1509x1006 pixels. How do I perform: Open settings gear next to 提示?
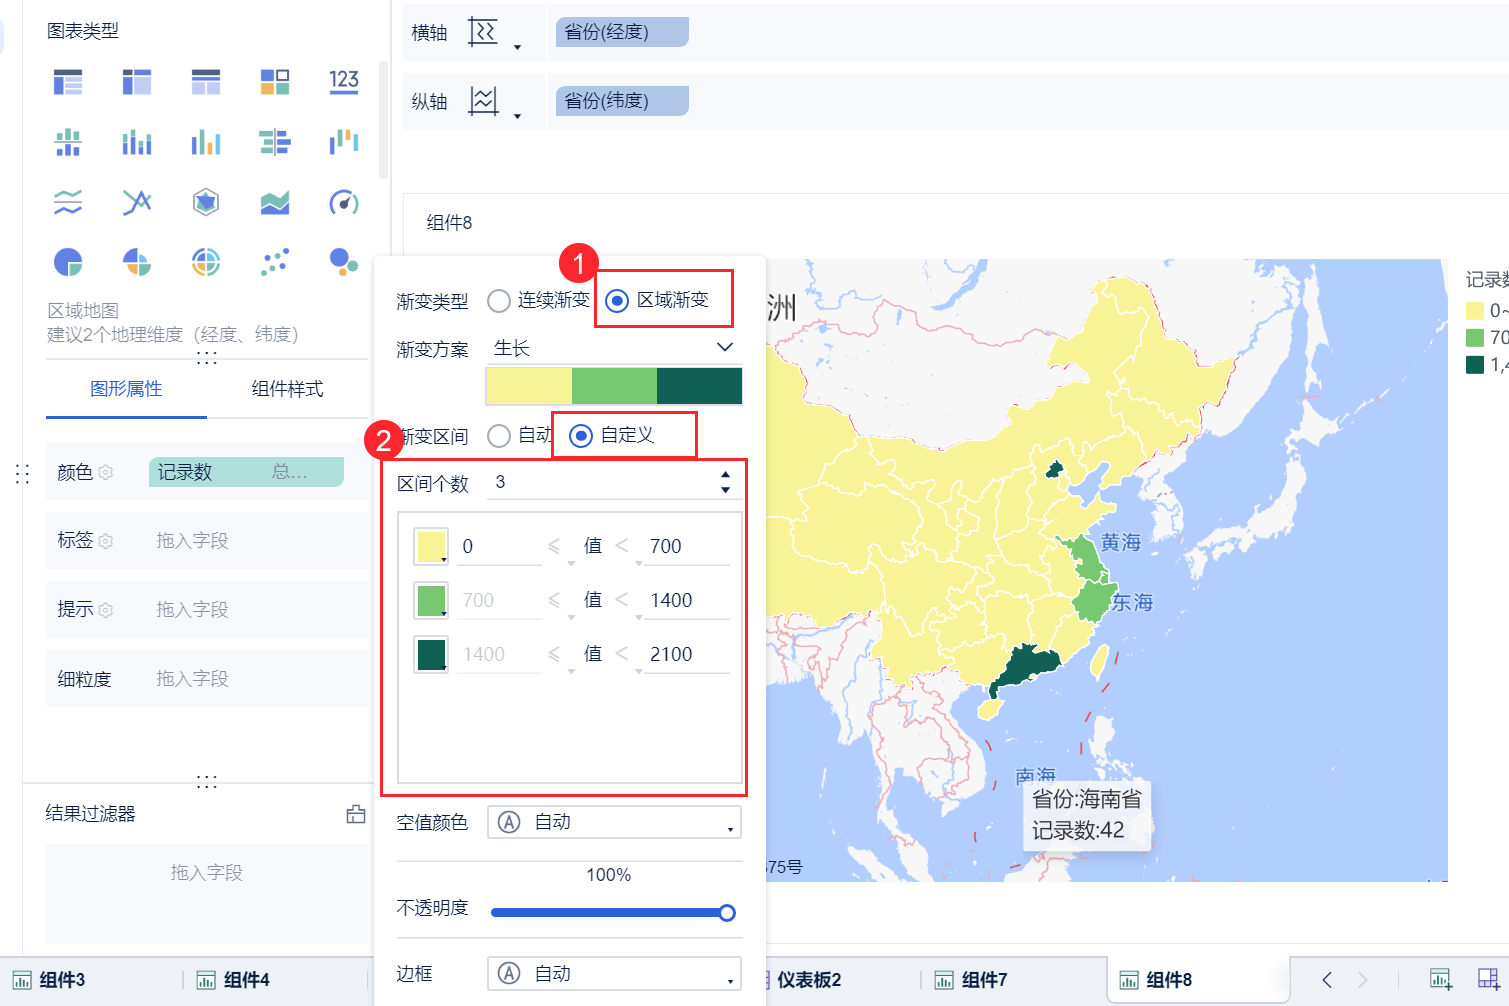(106, 610)
